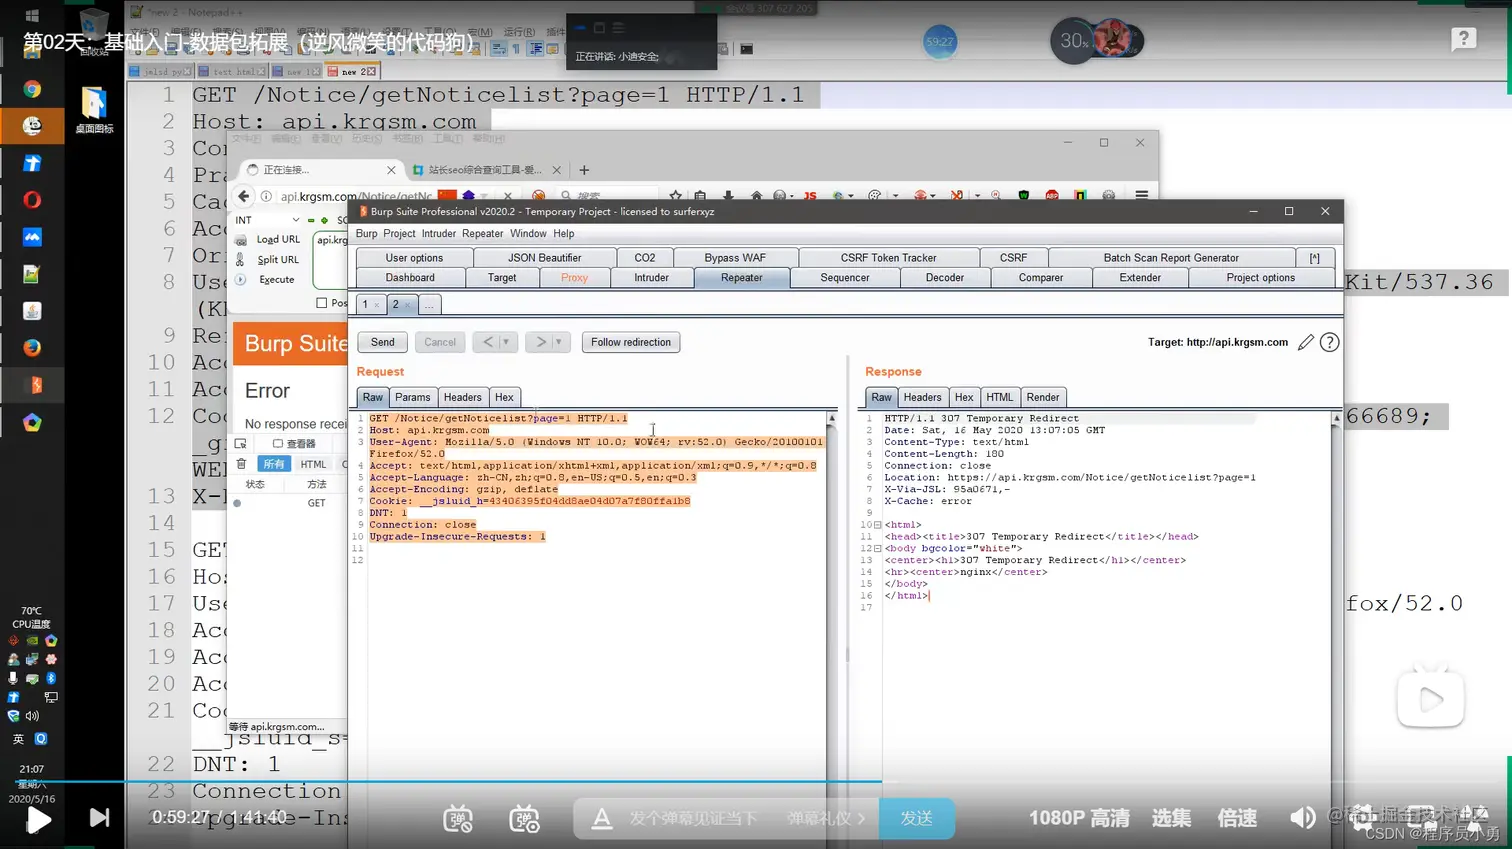Open the Sequencer tab
This screenshot has width=1512, height=849.
[844, 278]
